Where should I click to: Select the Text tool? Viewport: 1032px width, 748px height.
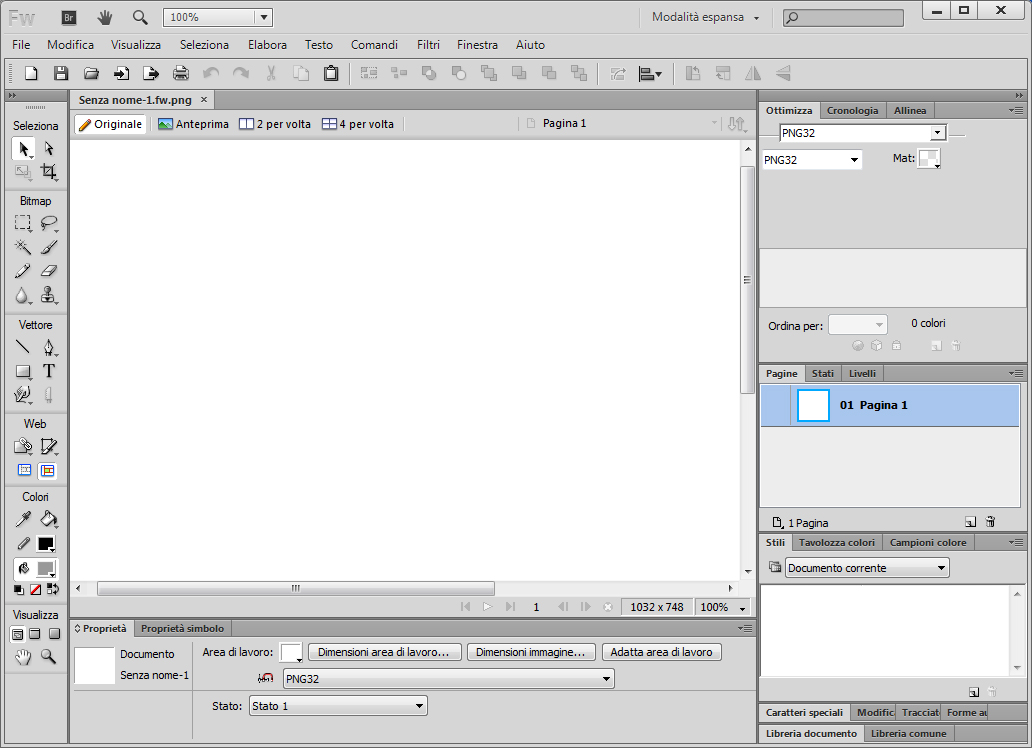(48, 371)
